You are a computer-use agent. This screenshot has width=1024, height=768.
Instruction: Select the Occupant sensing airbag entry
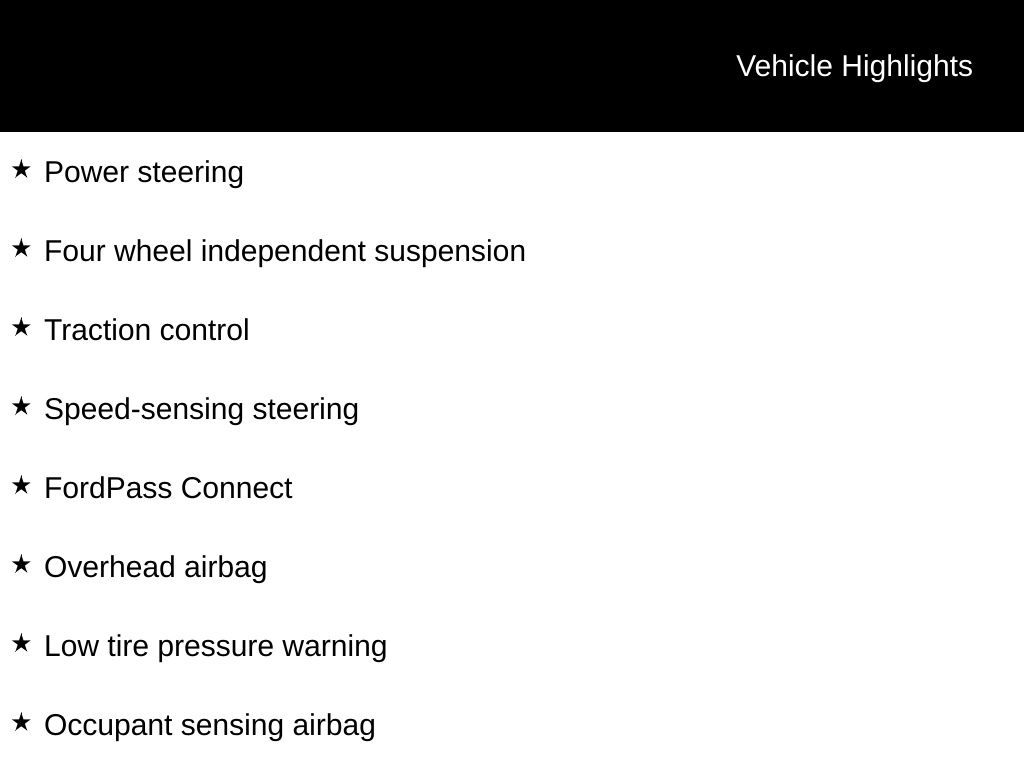click(x=210, y=725)
